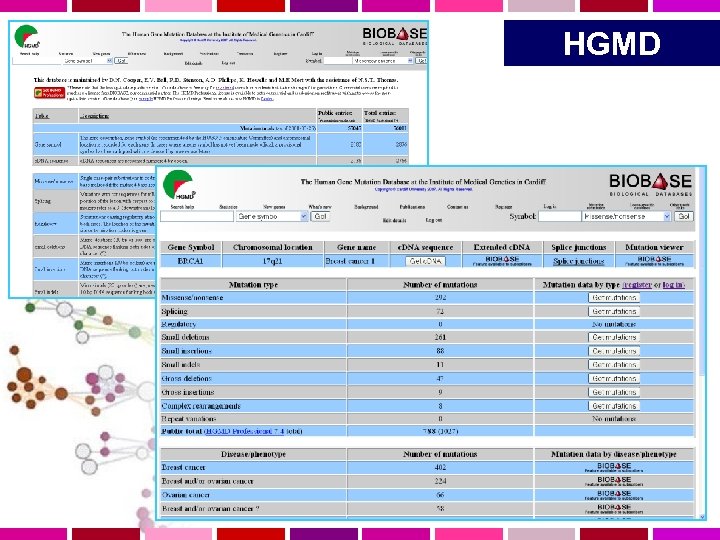Open Publications in the BRCA1 window
The image size is (720, 540).
click(412, 207)
